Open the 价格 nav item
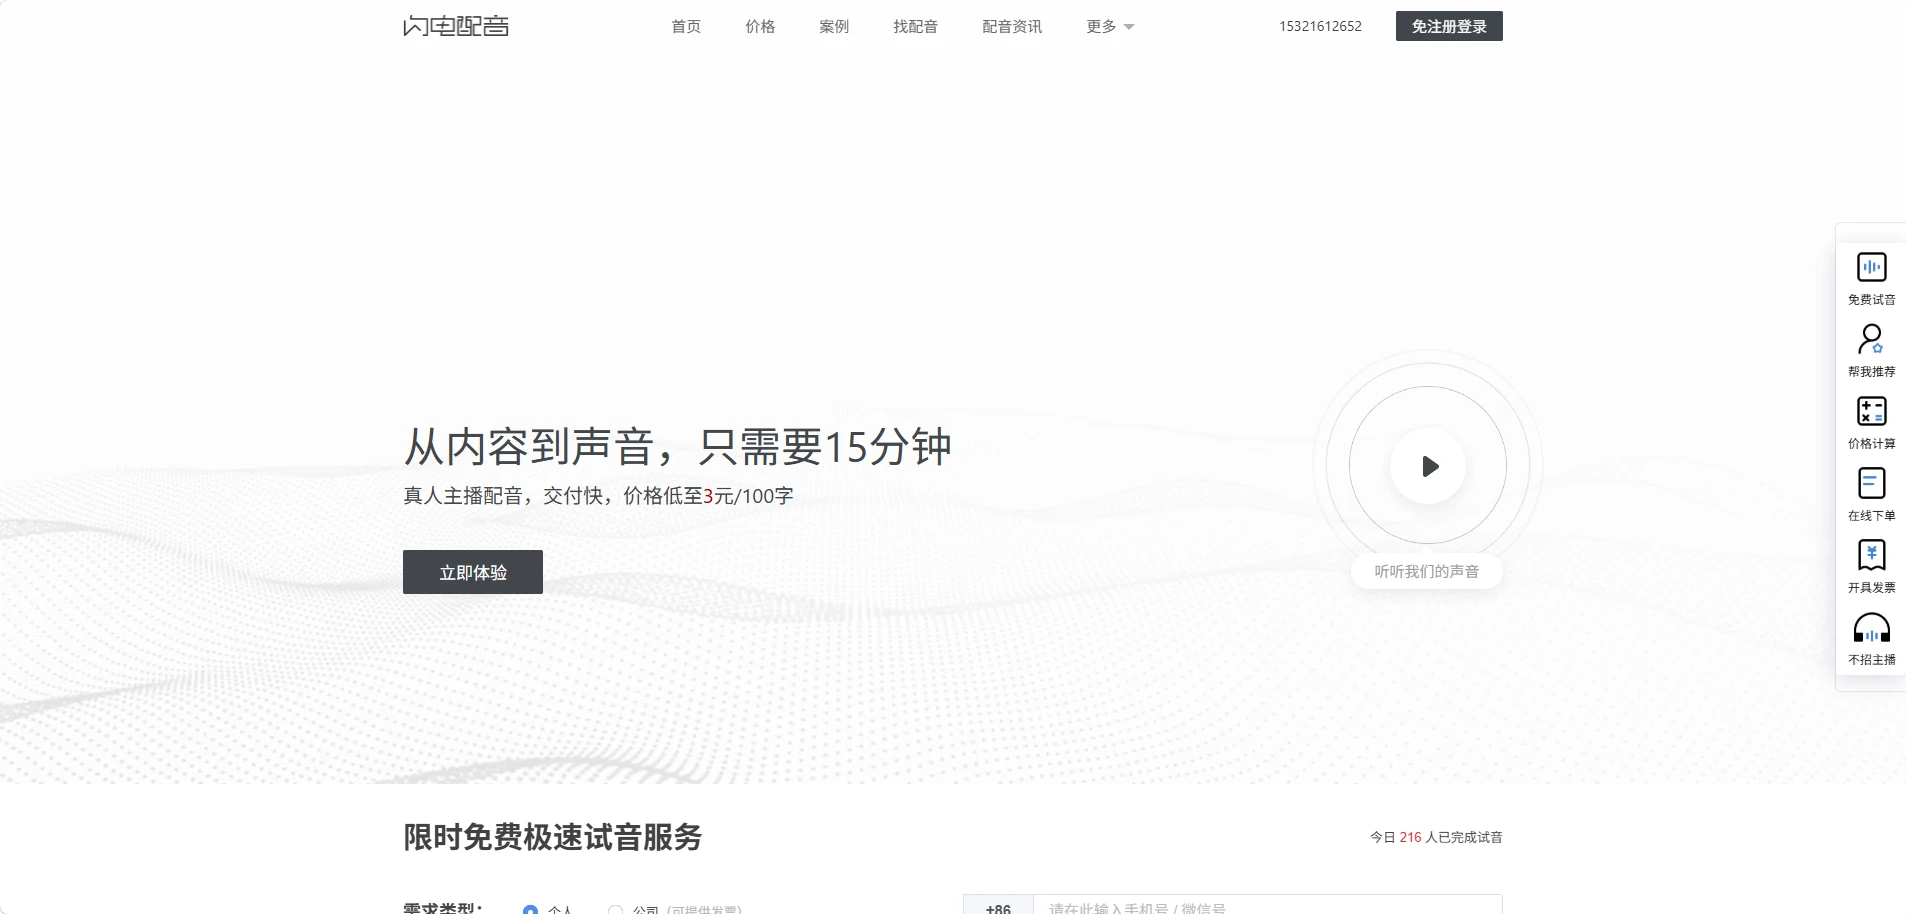Screen dimensions: 1906x914 tap(760, 27)
